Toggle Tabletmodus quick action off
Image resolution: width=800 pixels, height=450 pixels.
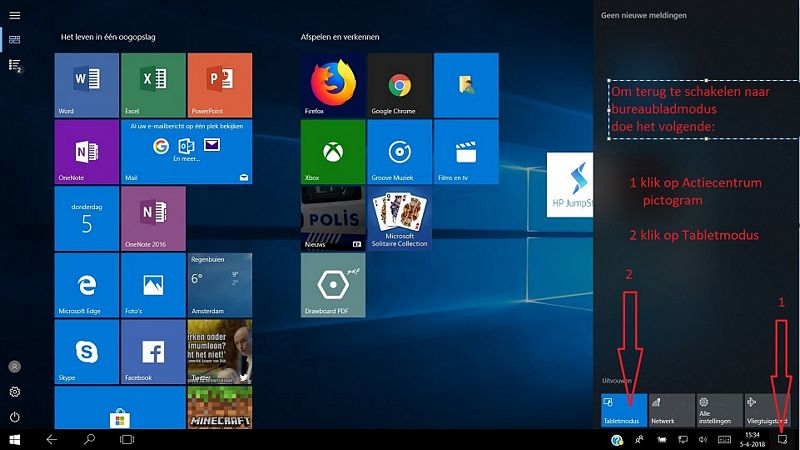pos(624,410)
